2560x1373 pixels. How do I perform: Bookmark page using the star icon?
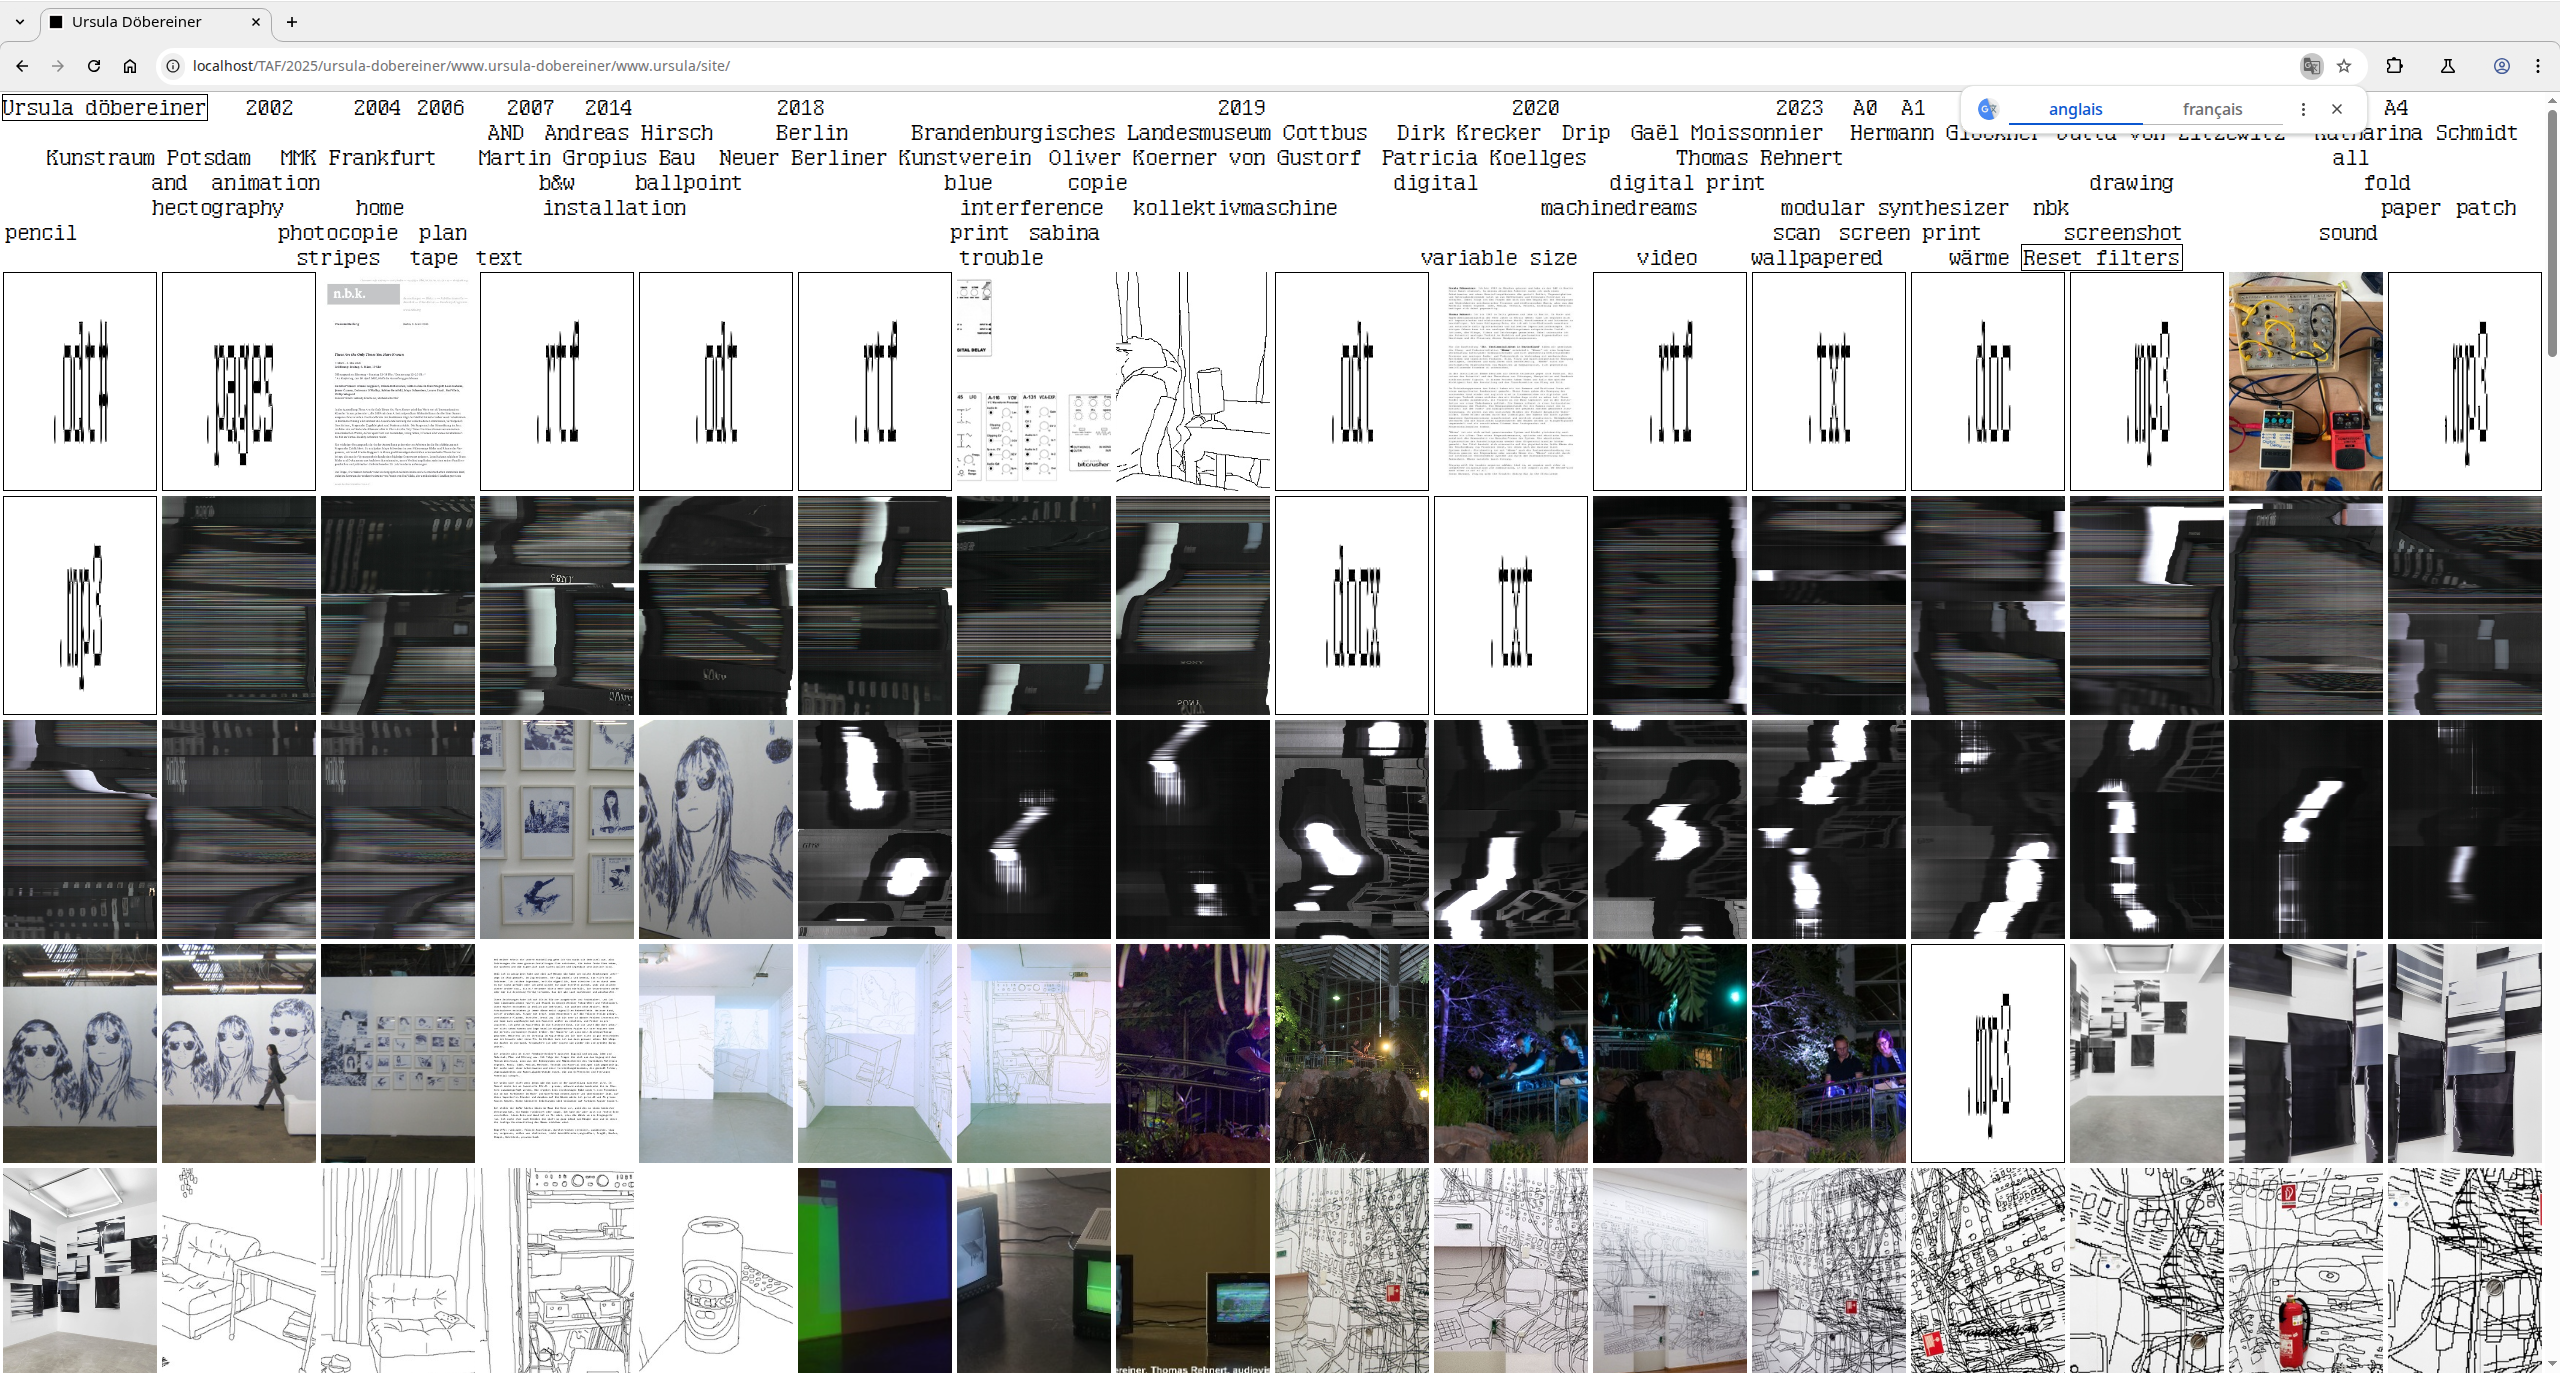tap(2344, 66)
